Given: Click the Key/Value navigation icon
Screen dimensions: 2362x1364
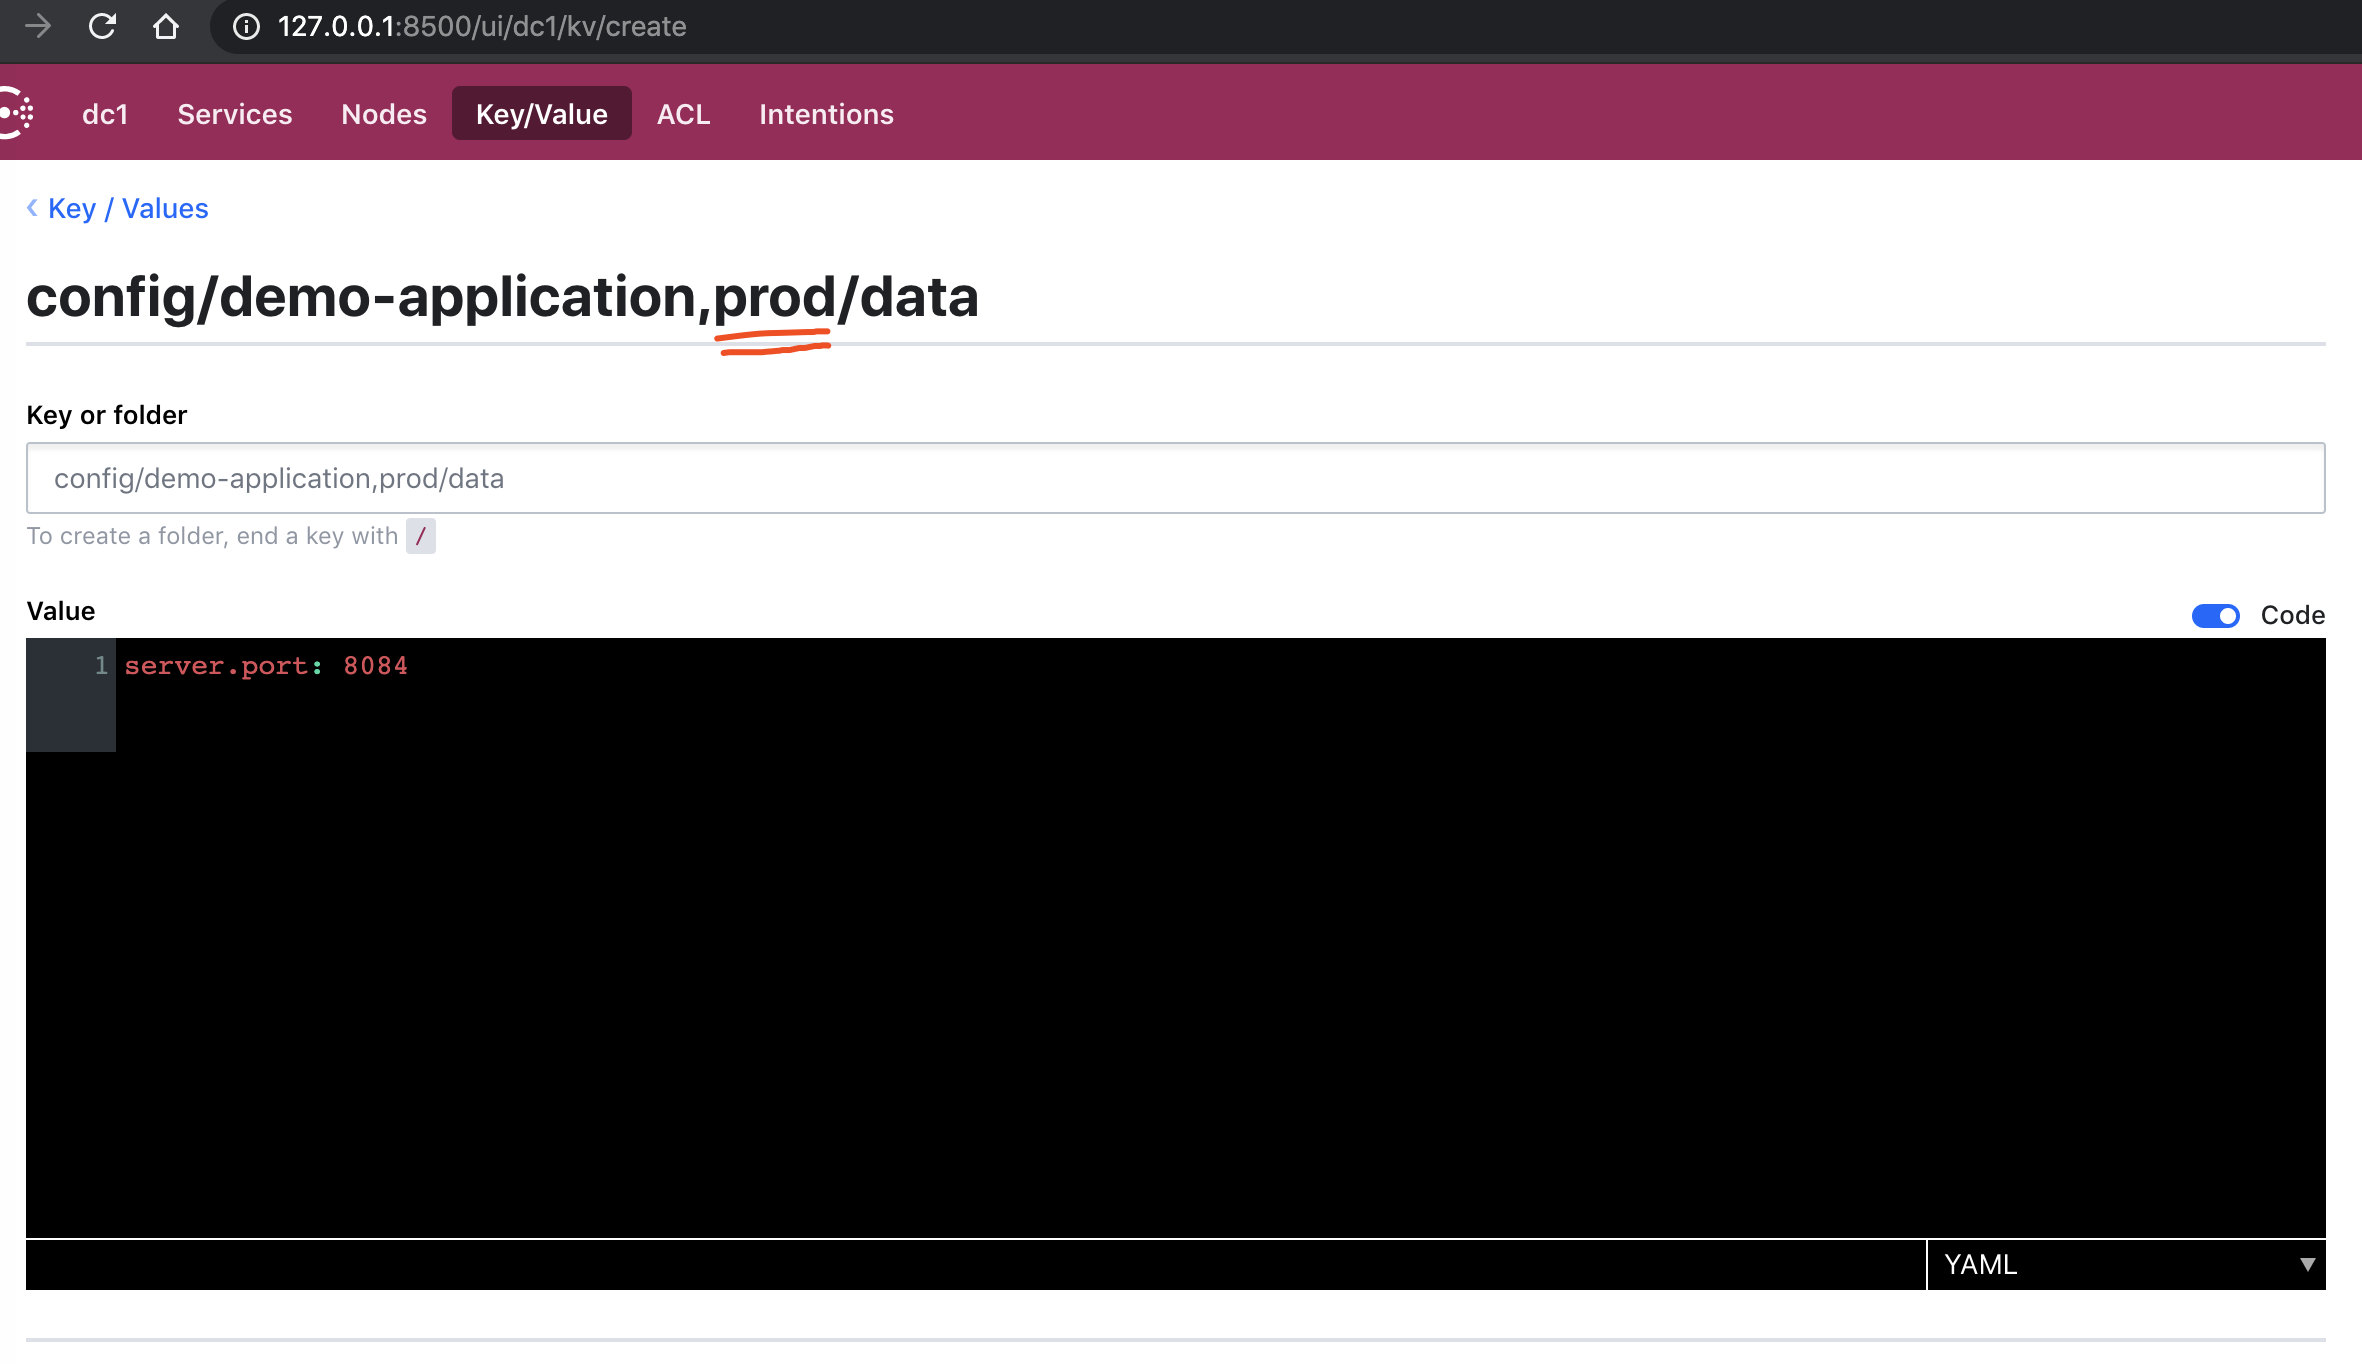Looking at the screenshot, I should tap(542, 114).
